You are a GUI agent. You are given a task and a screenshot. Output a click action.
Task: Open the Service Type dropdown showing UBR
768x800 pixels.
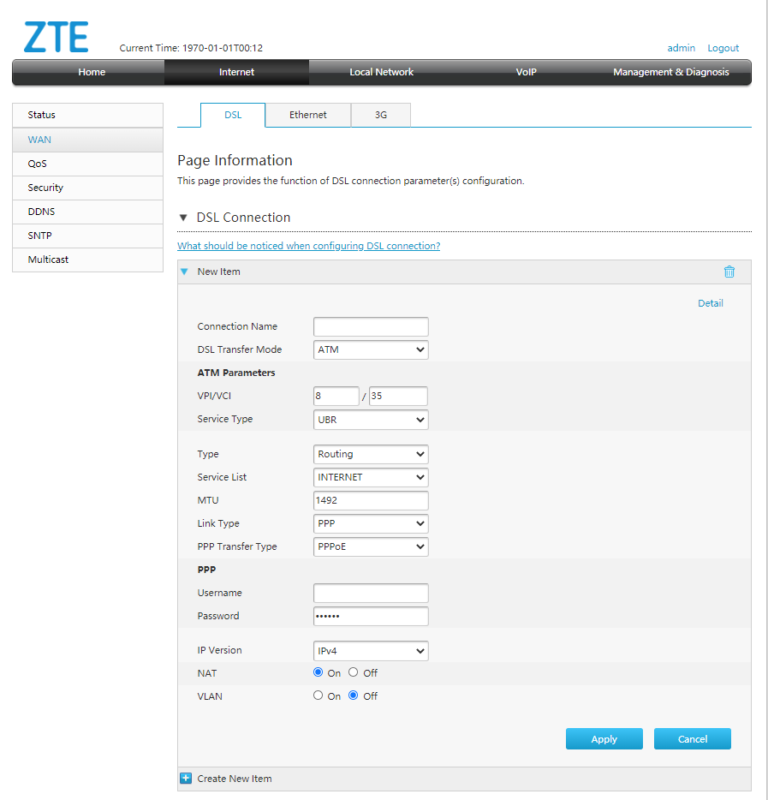coord(370,419)
